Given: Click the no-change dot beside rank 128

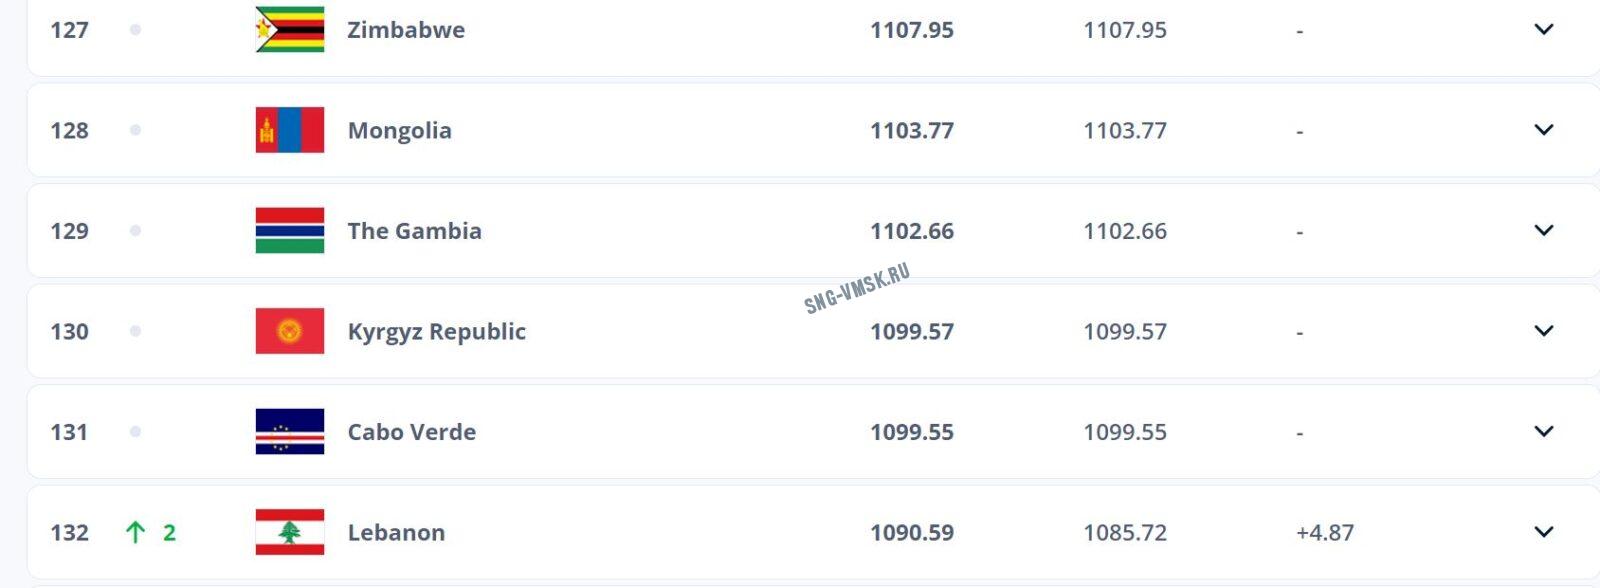Looking at the screenshot, I should coord(135,130).
